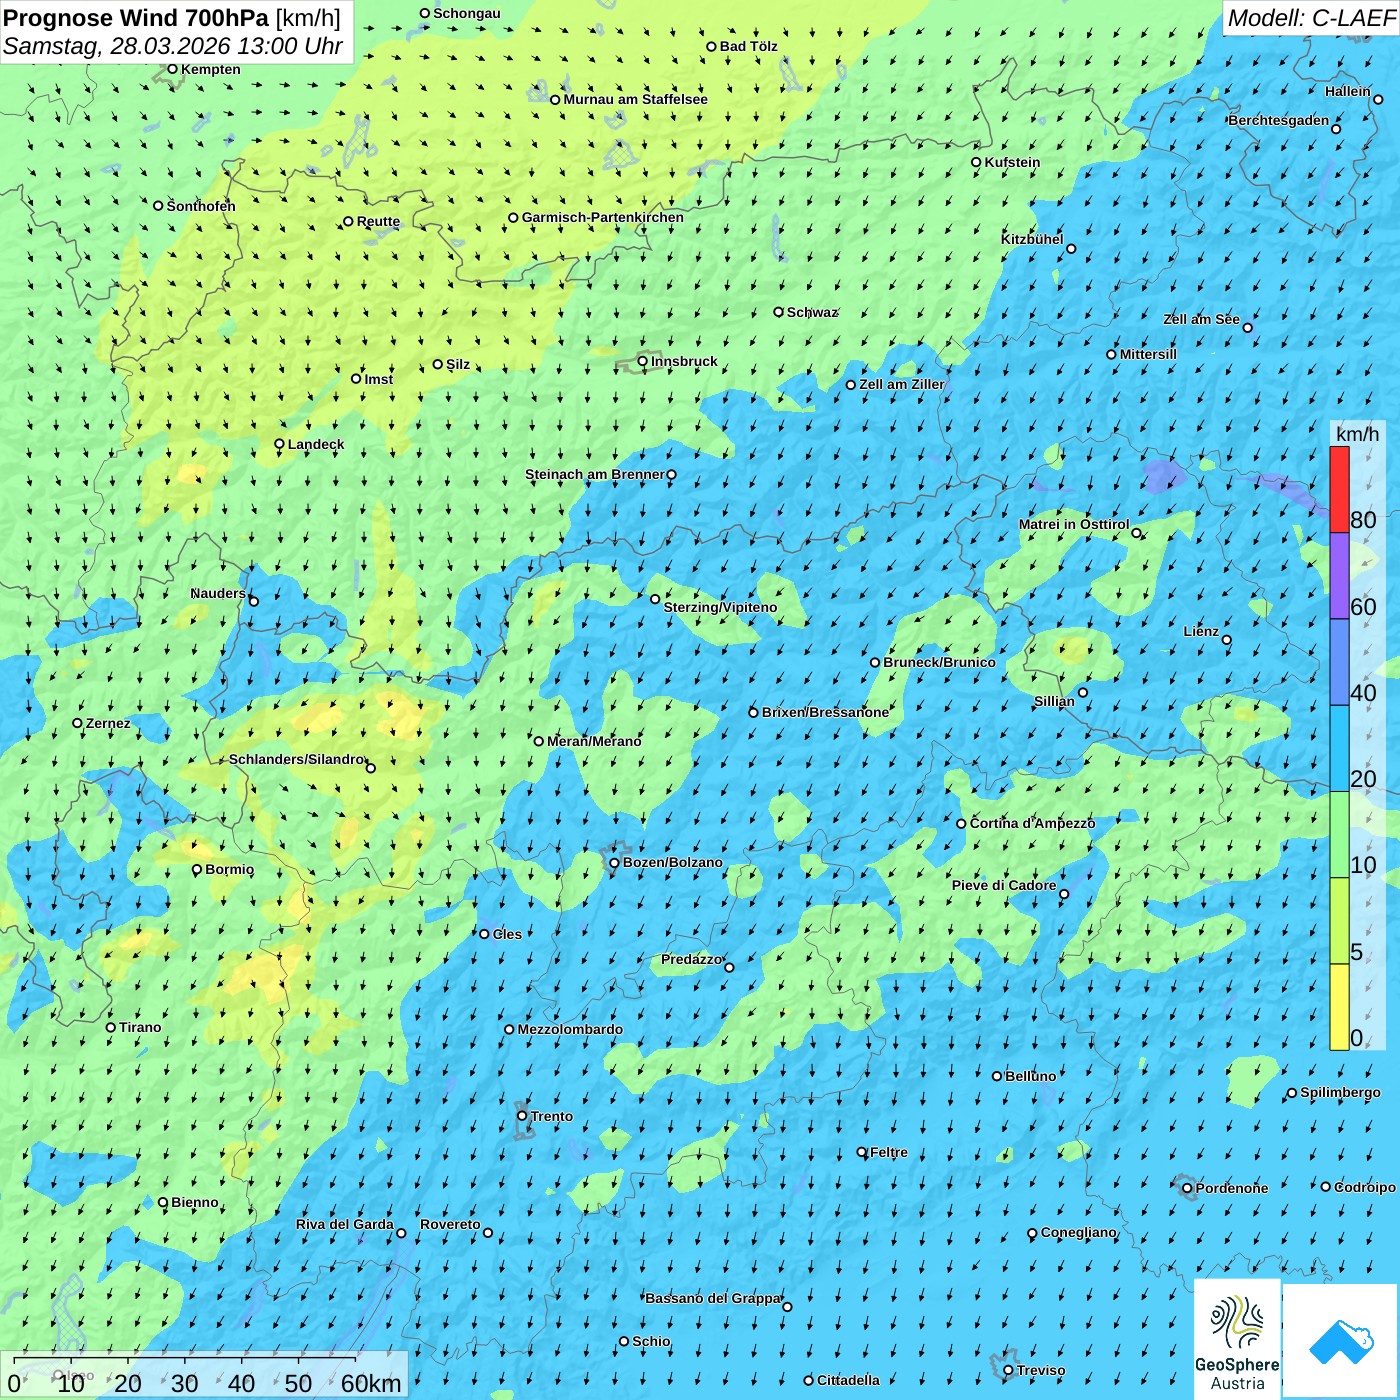The image size is (1400, 1400).
Task: Click the Kufstein location marker
Action: click(976, 162)
